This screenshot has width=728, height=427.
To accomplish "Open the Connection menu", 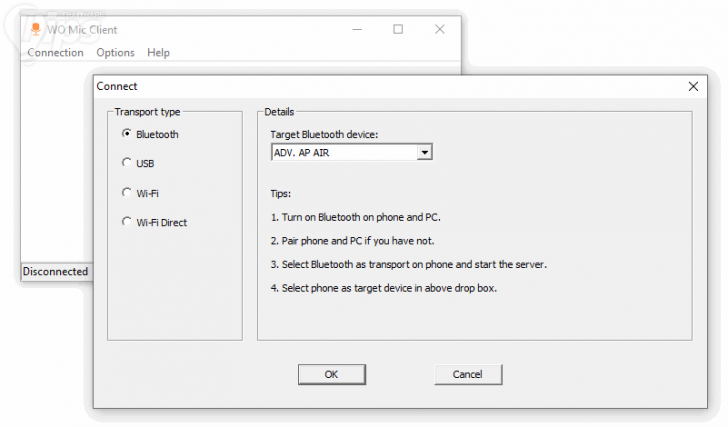I will click(55, 52).
